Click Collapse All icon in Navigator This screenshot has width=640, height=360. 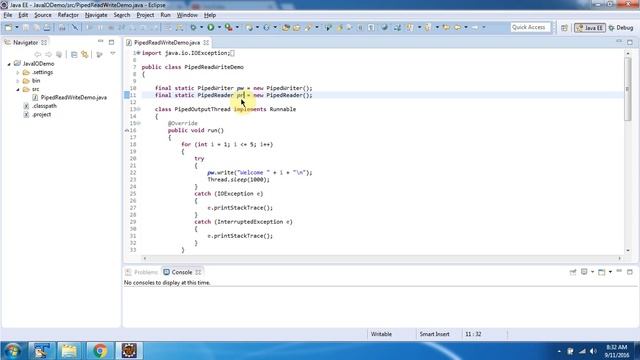point(74,54)
